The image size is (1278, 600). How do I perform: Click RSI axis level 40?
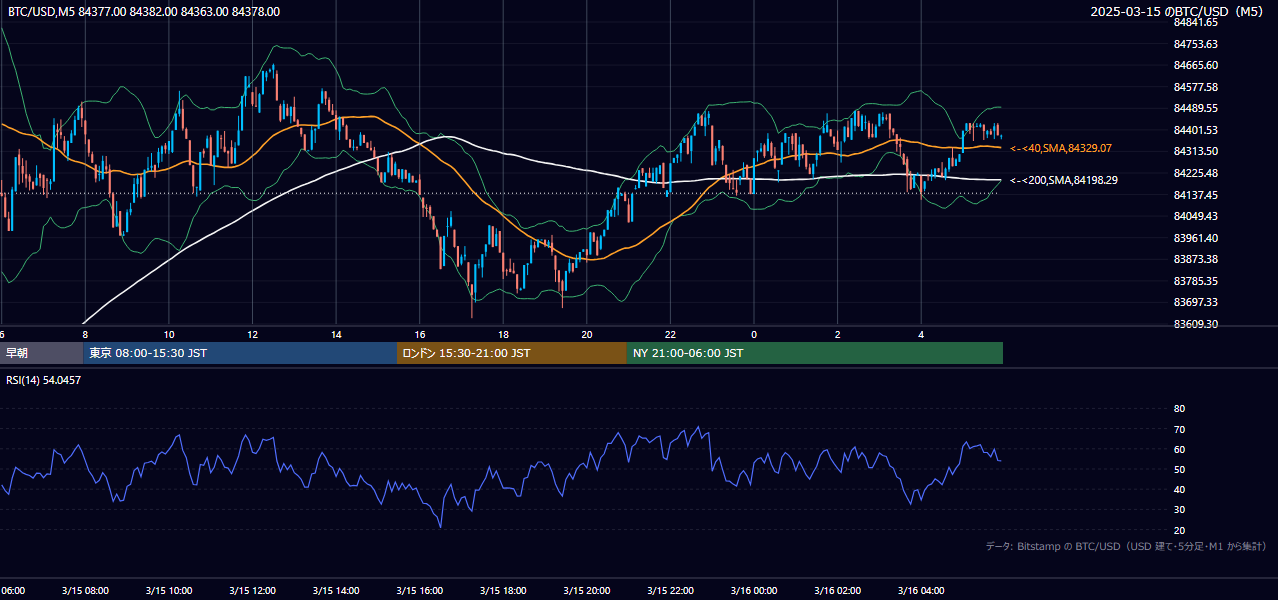click(1179, 489)
